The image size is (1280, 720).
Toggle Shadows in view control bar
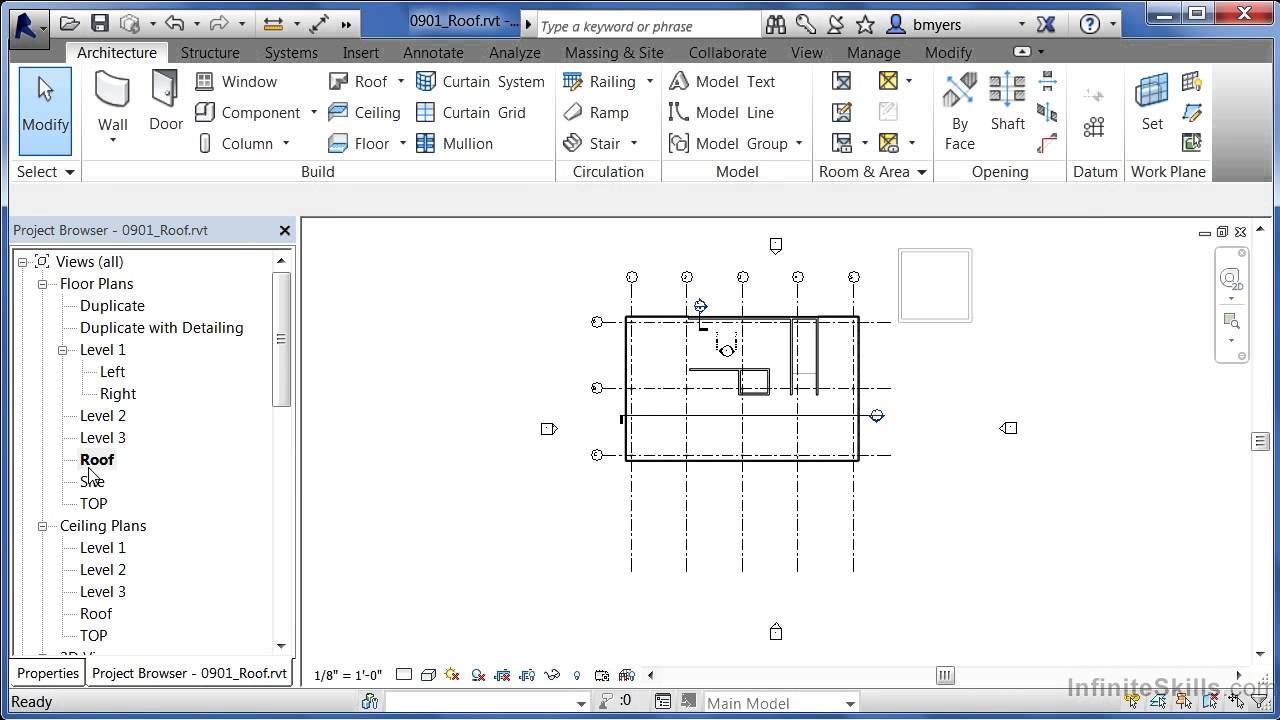pyautogui.click(x=478, y=675)
